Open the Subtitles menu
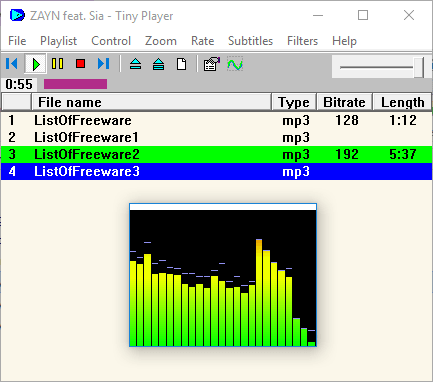The height and width of the screenshot is (382, 433). point(250,41)
